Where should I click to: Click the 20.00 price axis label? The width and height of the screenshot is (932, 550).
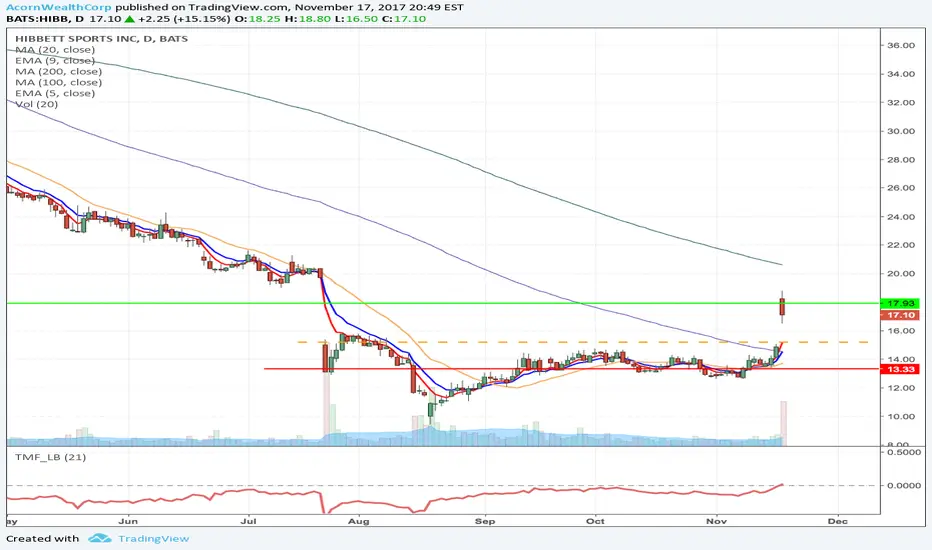point(900,274)
